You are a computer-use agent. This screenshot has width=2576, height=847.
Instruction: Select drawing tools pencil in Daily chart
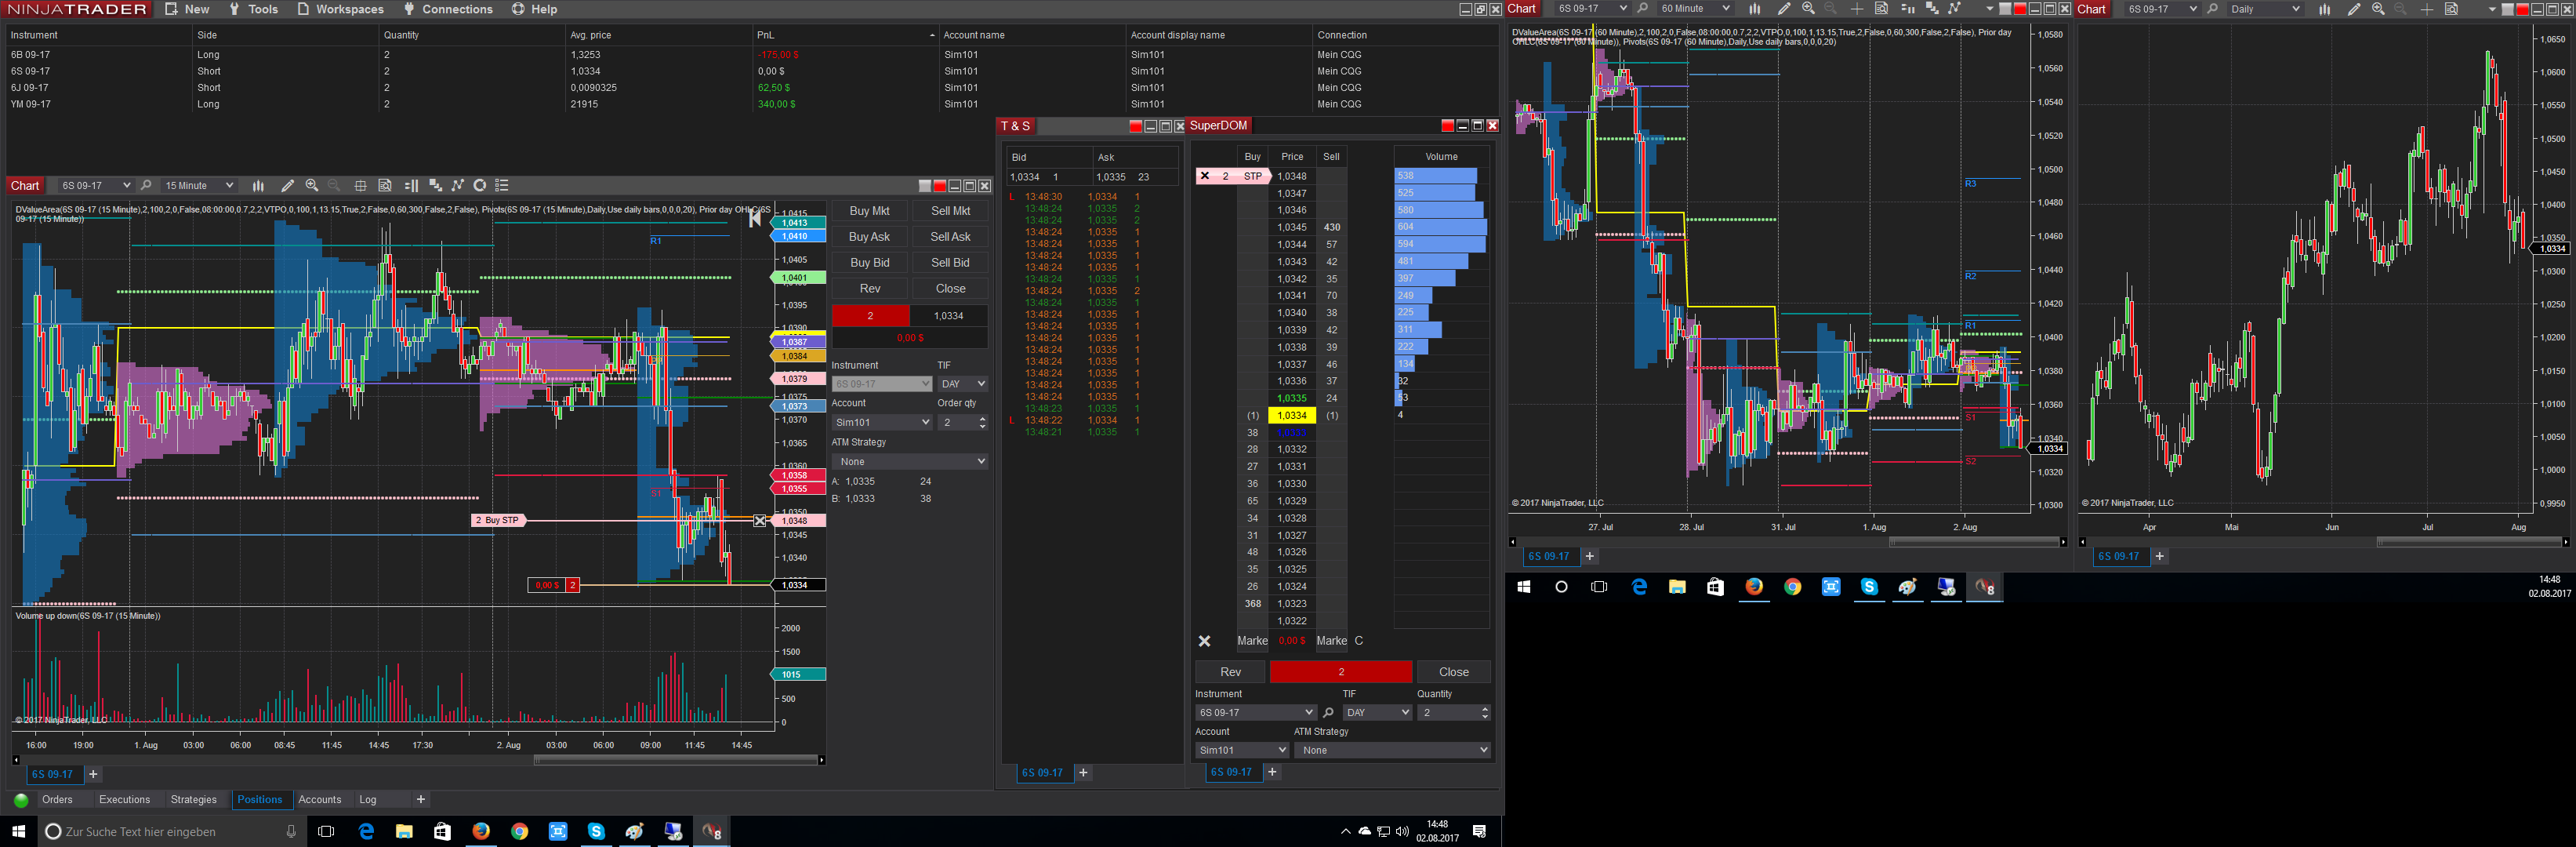point(2354,9)
